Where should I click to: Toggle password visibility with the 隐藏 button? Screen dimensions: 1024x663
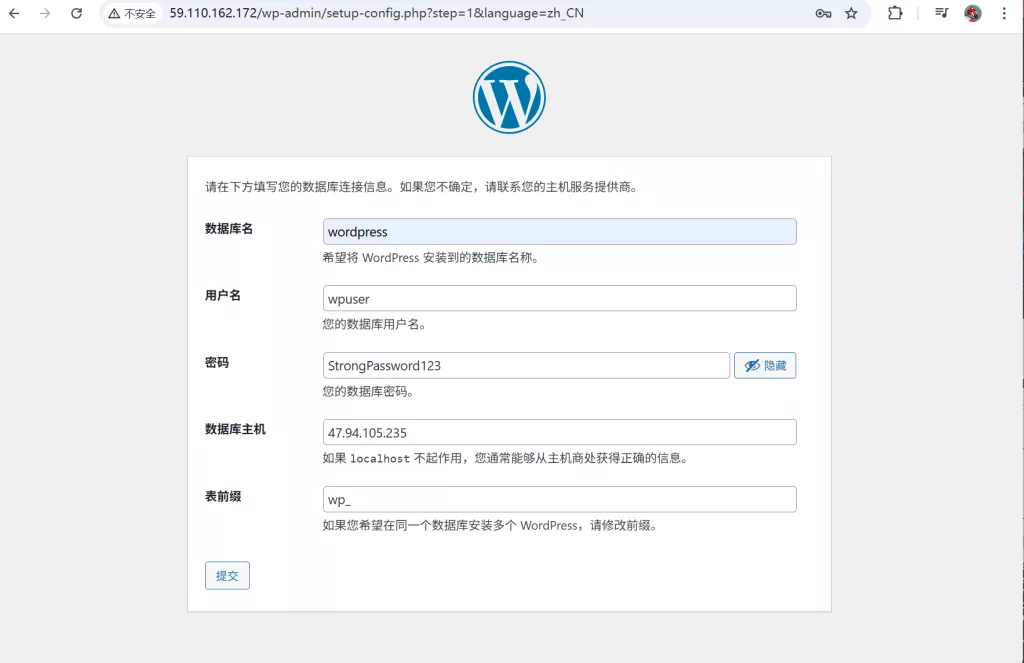(x=764, y=365)
